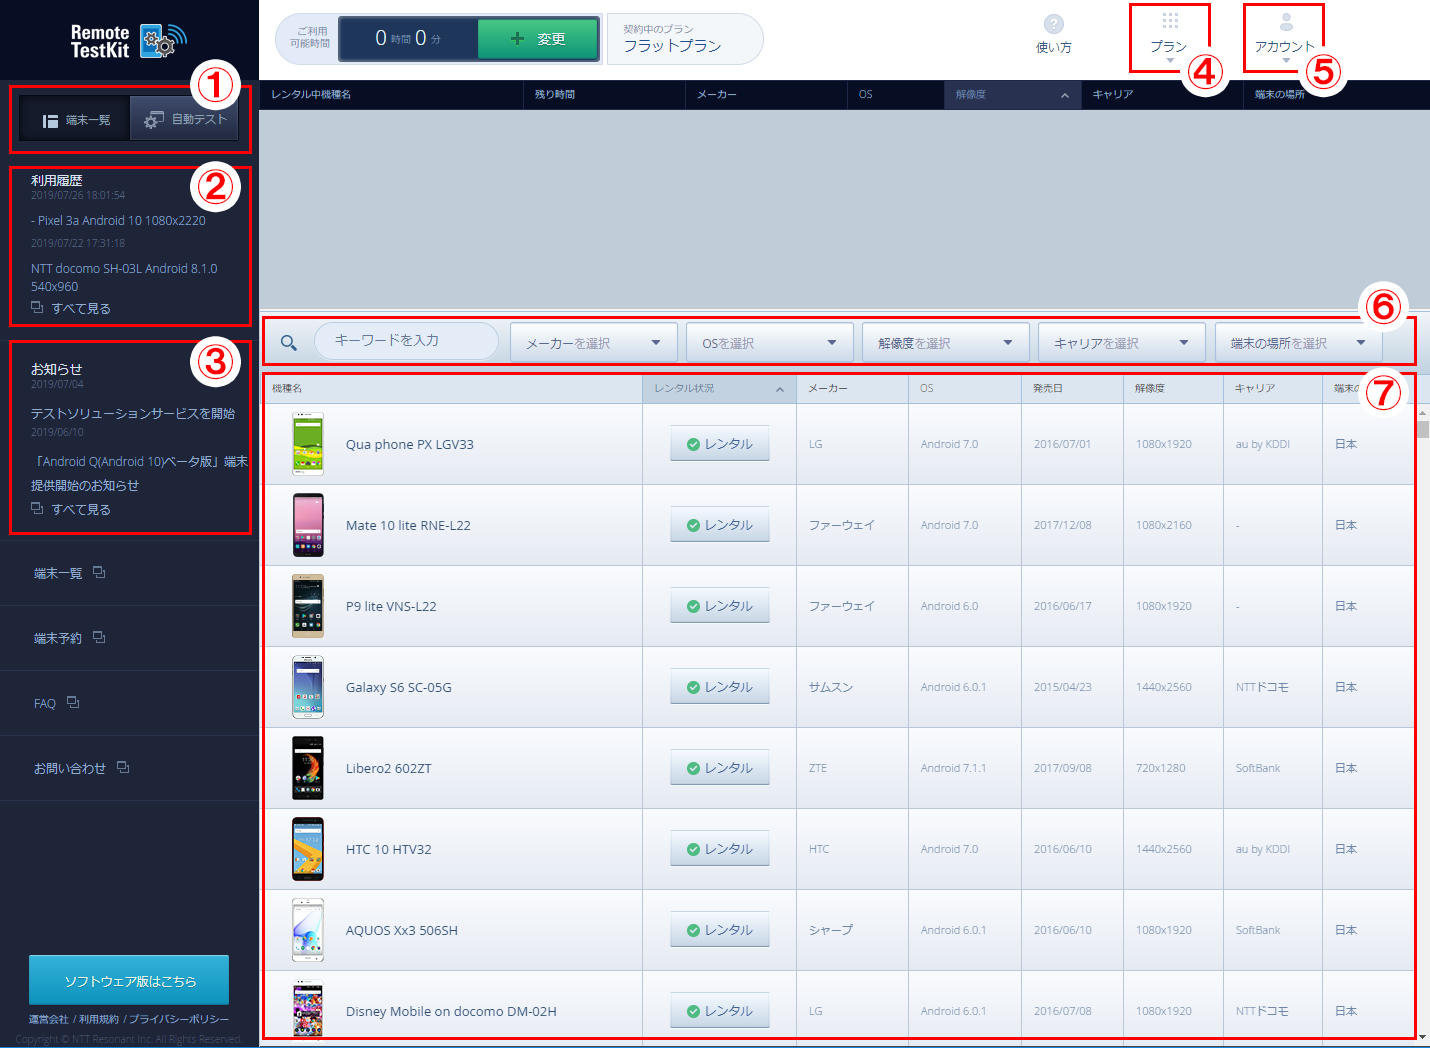Rent the AQUOS Xx3 506SH

tap(720, 930)
